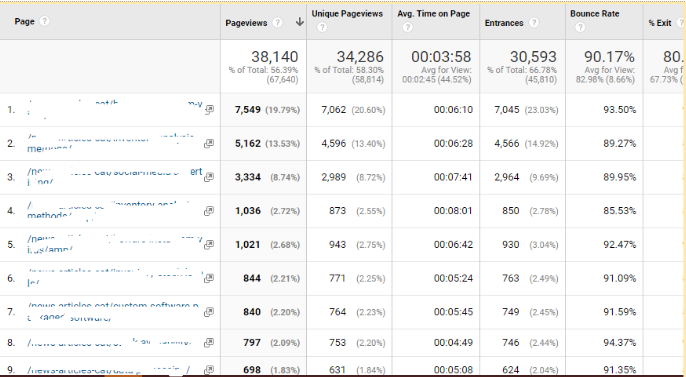This screenshot has width=686, height=377.
Task: Open row 5 page via external link icon
Action: (x=209, y=244)
